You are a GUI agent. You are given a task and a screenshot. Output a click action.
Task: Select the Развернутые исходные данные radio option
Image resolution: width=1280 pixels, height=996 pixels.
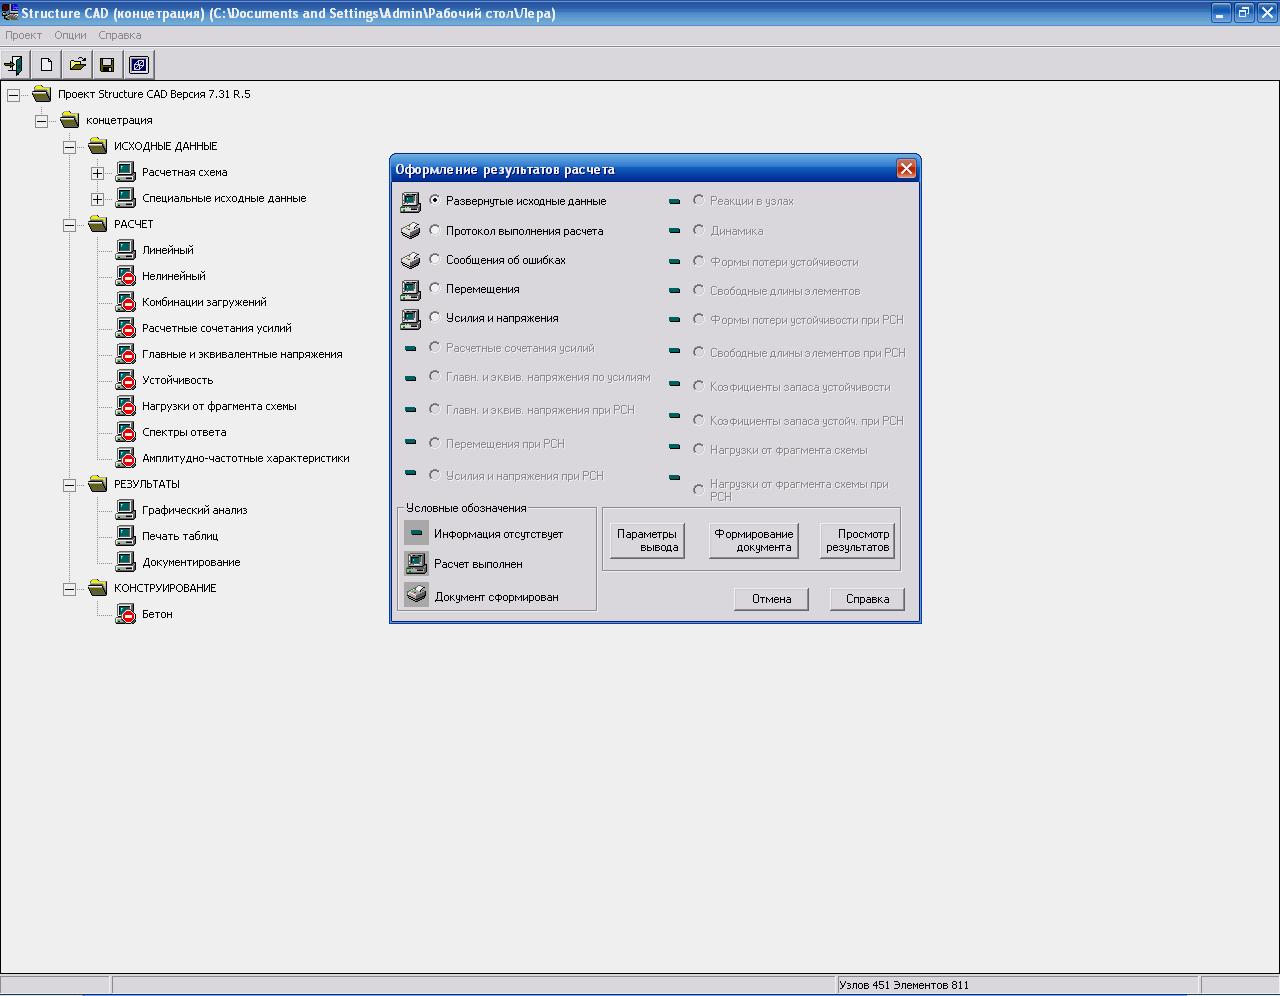[435, 200]
